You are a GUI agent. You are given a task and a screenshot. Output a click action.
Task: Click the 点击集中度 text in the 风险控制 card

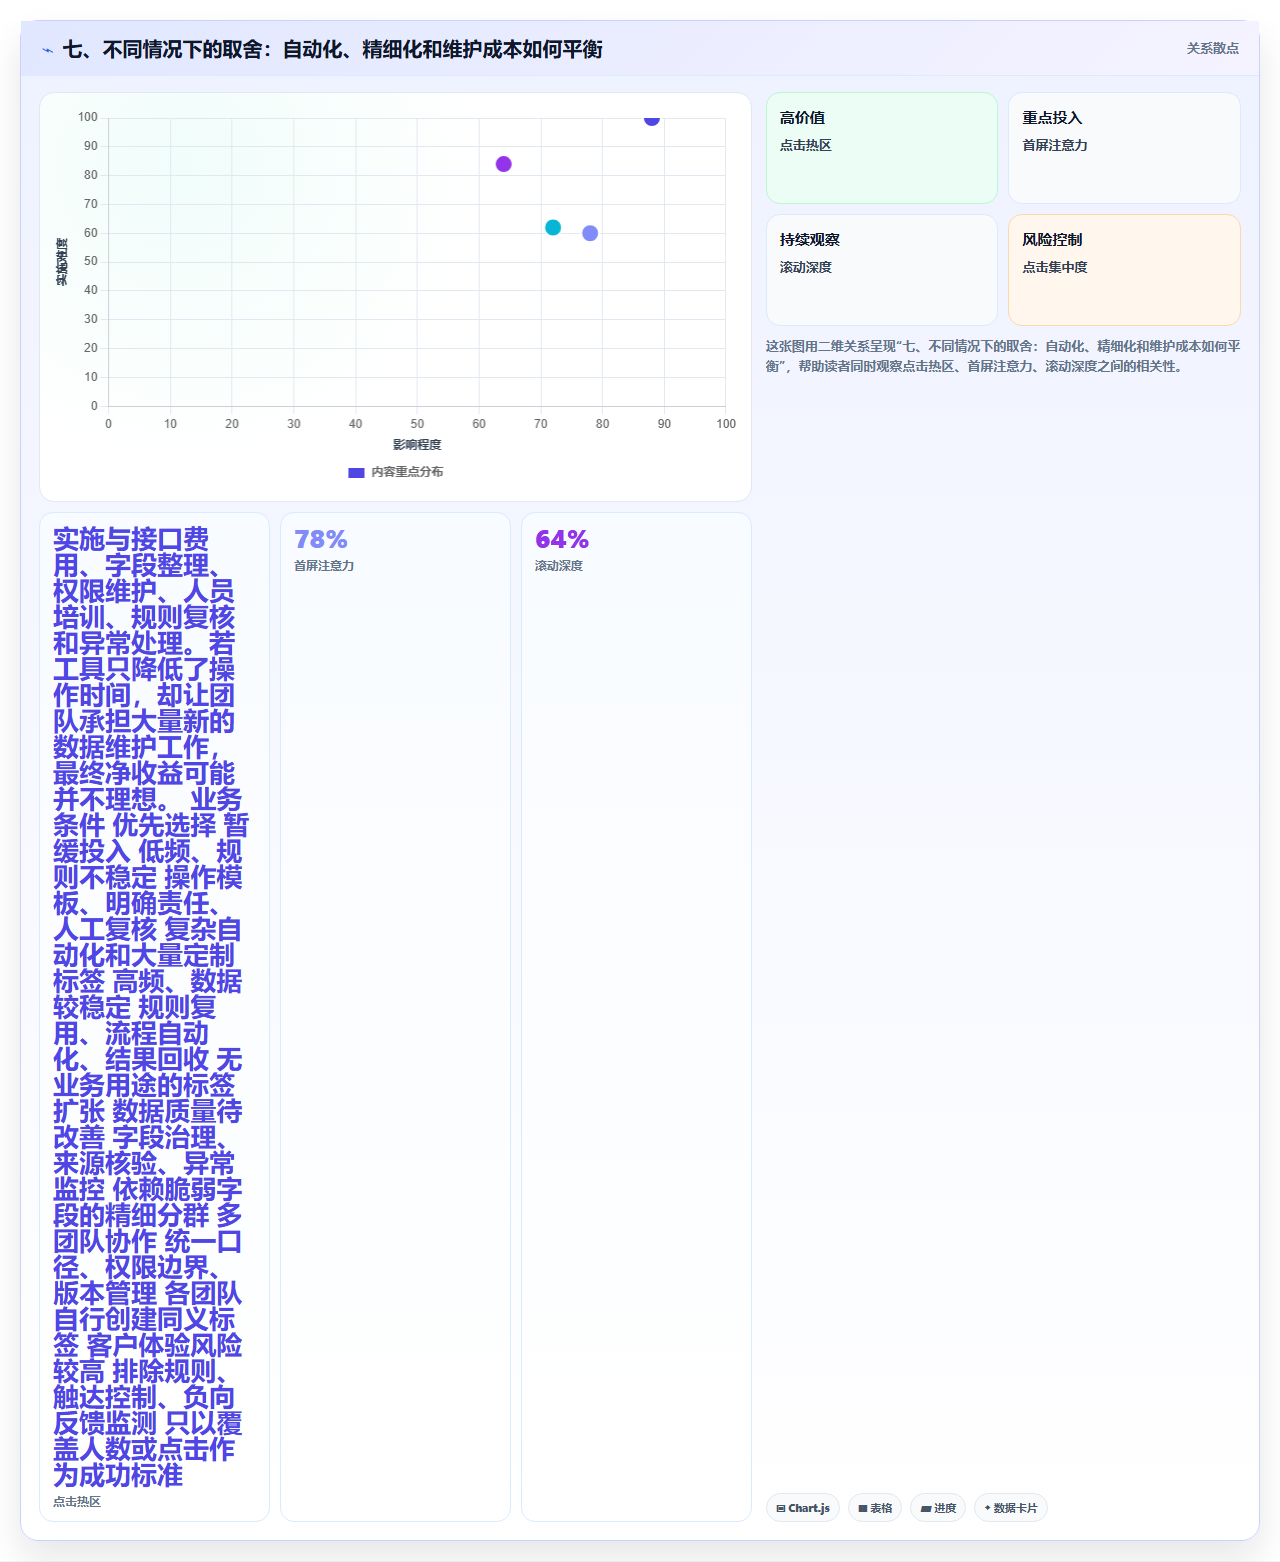(1055, 267)
